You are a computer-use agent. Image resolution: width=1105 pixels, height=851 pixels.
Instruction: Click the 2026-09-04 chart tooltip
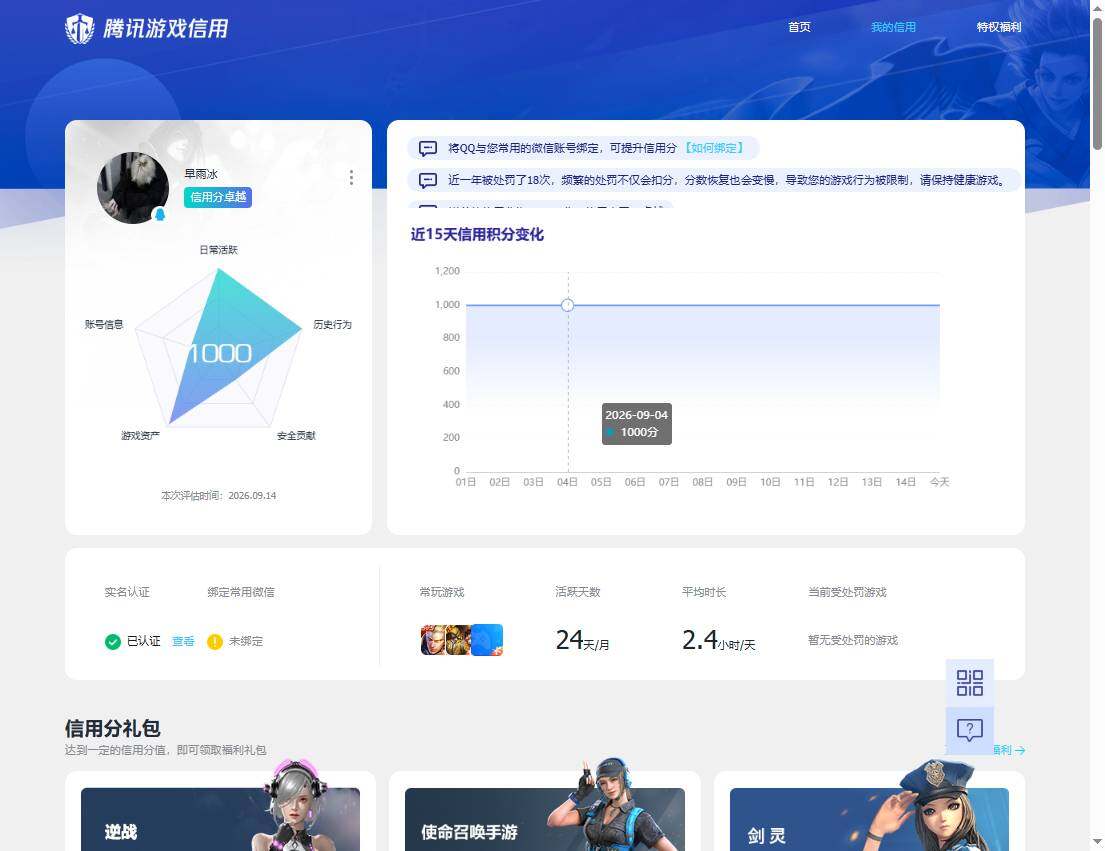[x=636, y=424]
